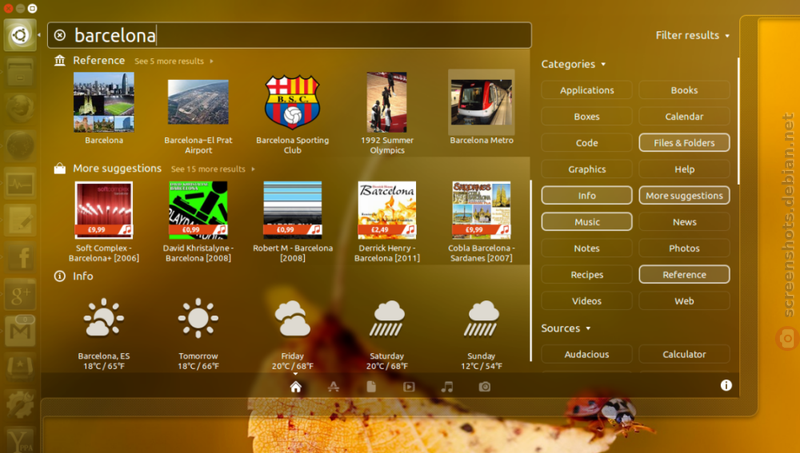Open Cobla Barcelona Sardanes album cover
800x453 pixels.
pyautogui.click(x=481, y=210)
